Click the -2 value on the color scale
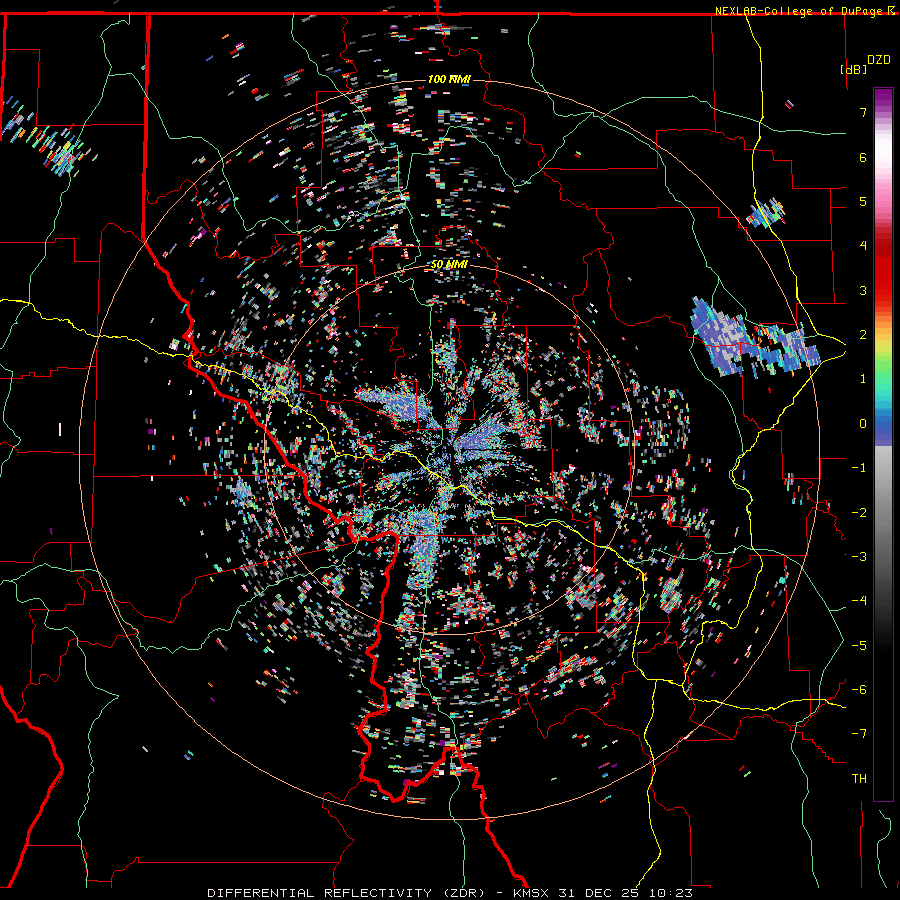 [x=859, y=512]
